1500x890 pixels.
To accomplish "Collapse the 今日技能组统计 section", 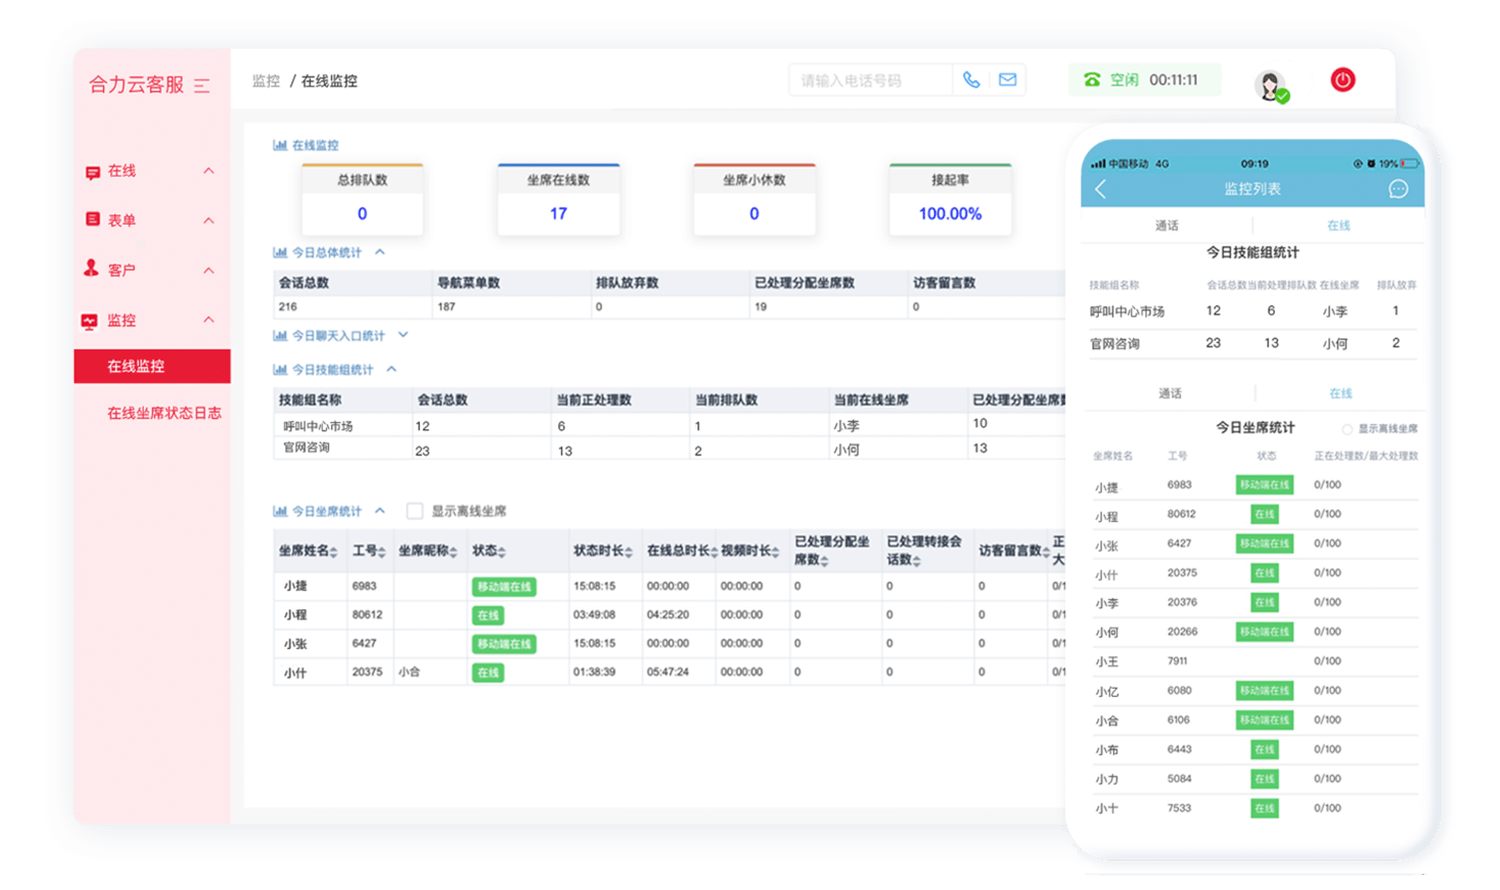I will (391, 369).
